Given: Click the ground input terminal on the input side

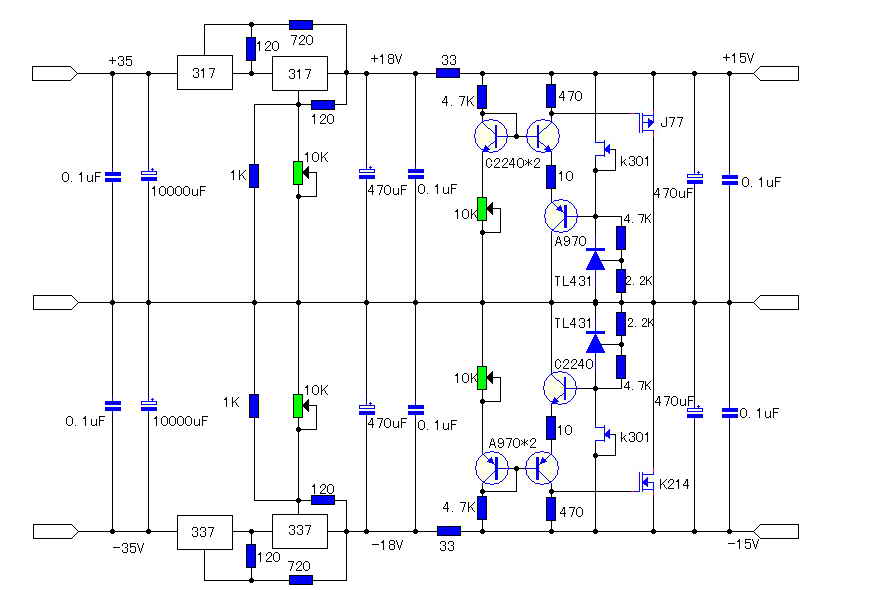Looking at the screenshot, I should 56,303.
